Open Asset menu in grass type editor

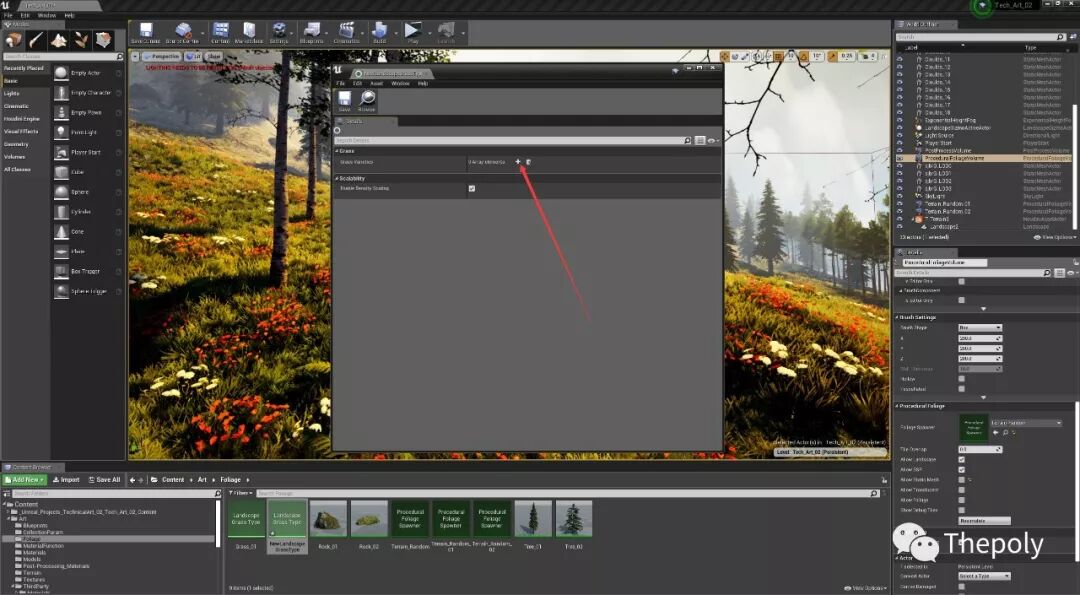tap(377, 83)
